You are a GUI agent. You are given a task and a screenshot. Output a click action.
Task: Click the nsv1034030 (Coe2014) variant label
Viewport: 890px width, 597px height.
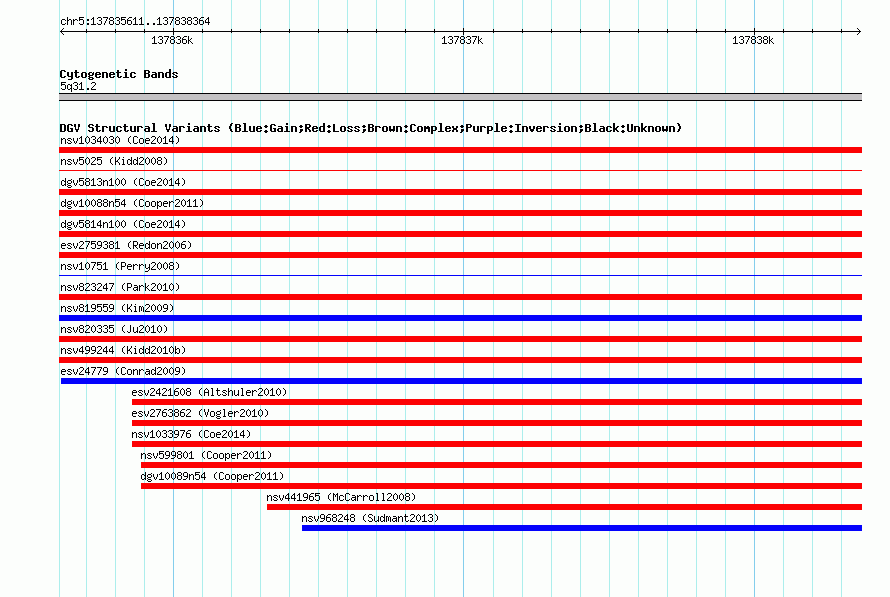[120, 140]
